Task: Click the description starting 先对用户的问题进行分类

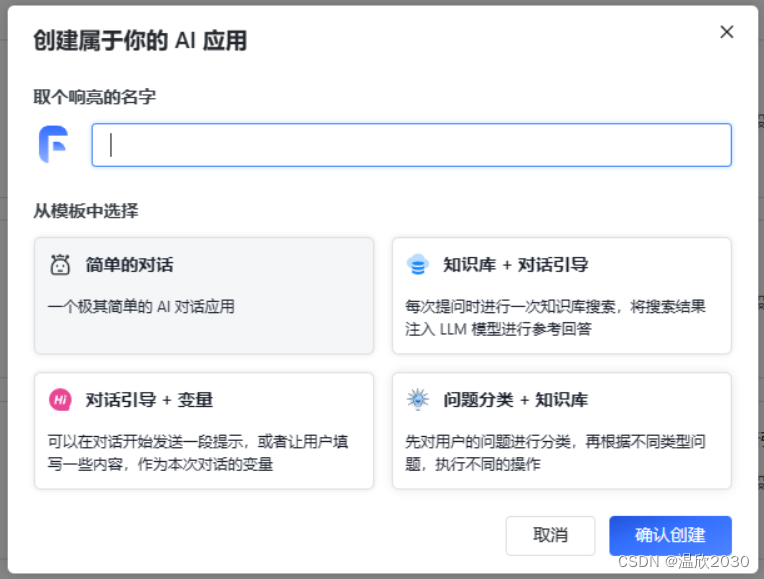Action: point(555,453)
